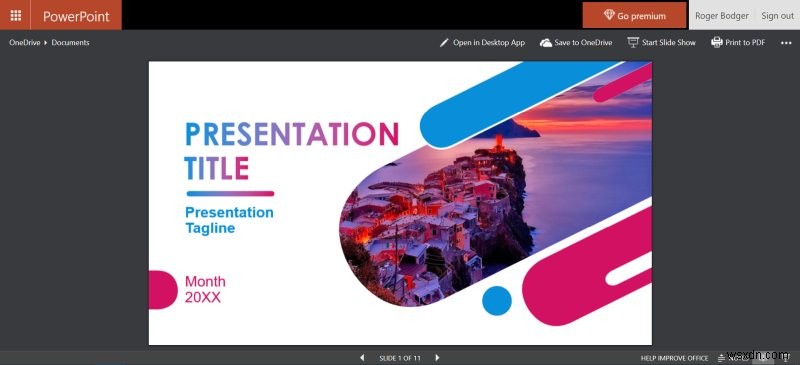Click Sign out link
Image resolution: width=800 pixels, height=365 pixels.
778,16
